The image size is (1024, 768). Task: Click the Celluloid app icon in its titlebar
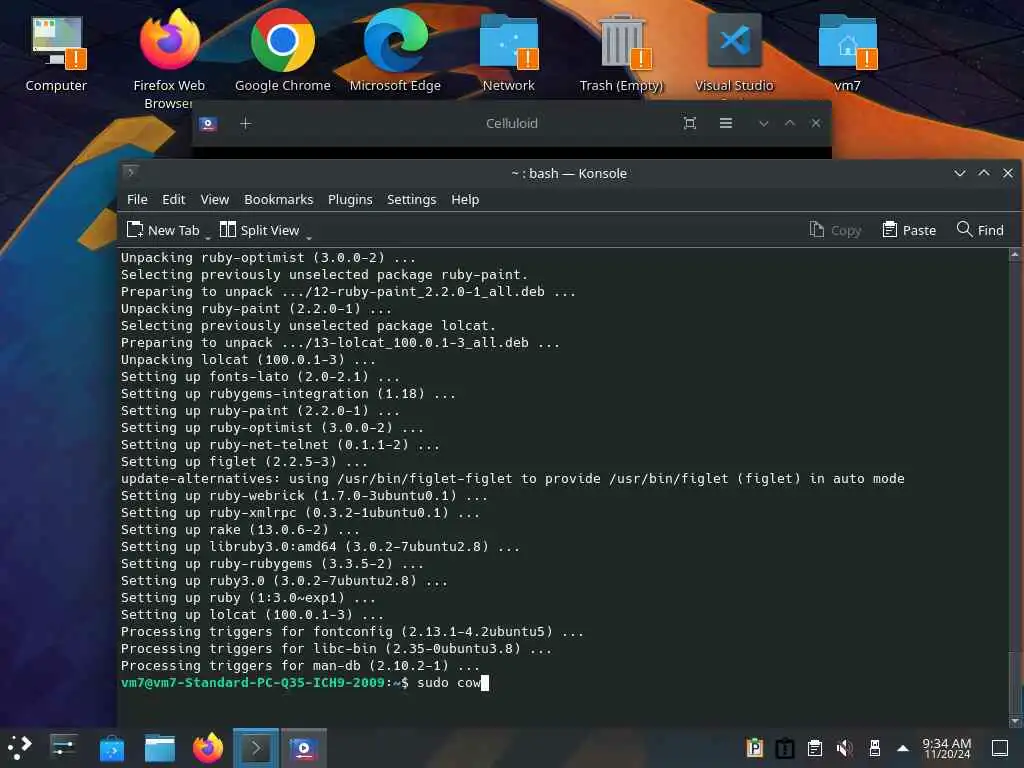coord(208,123)
